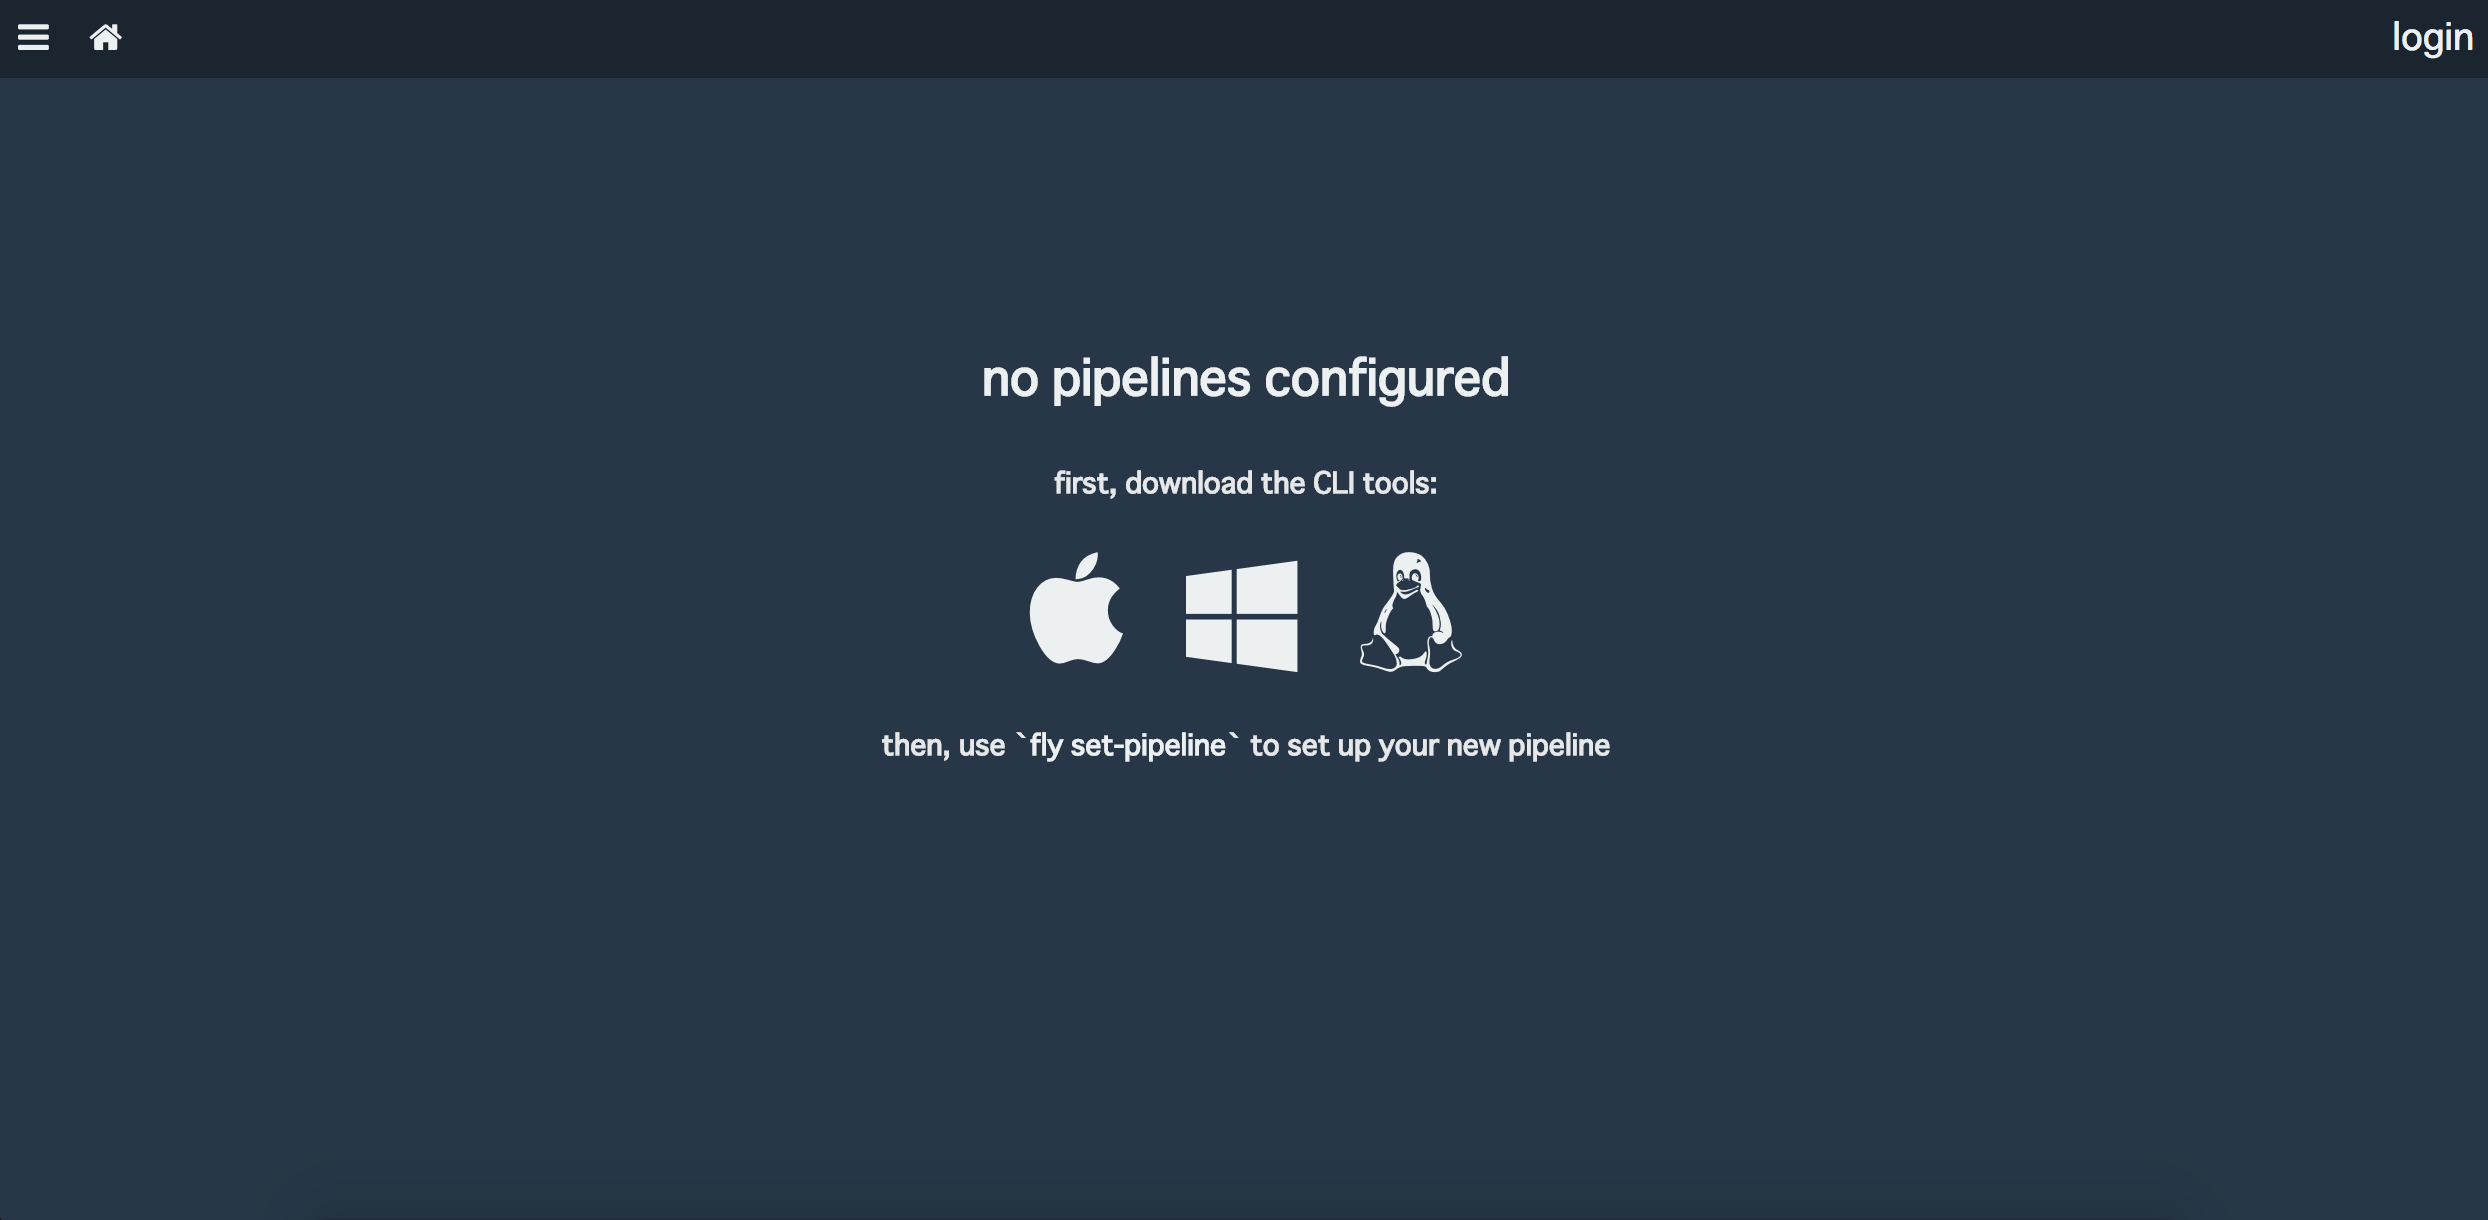Viewport: 2488px width, 1220px height.
Task: Click the login link
Action: pyautogui.click(x=2432, y=38)
